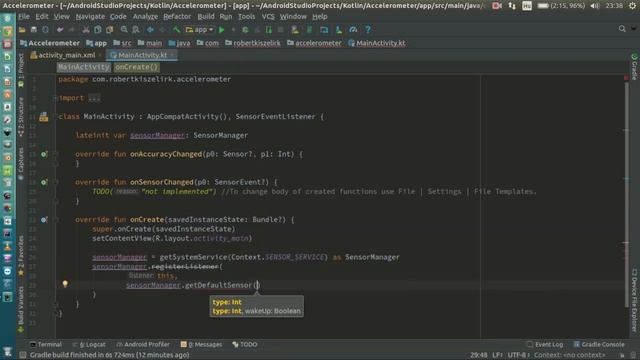The image size is (640, 360).
Task: Click the java breadcrumb folder
Action: point(179,43)
